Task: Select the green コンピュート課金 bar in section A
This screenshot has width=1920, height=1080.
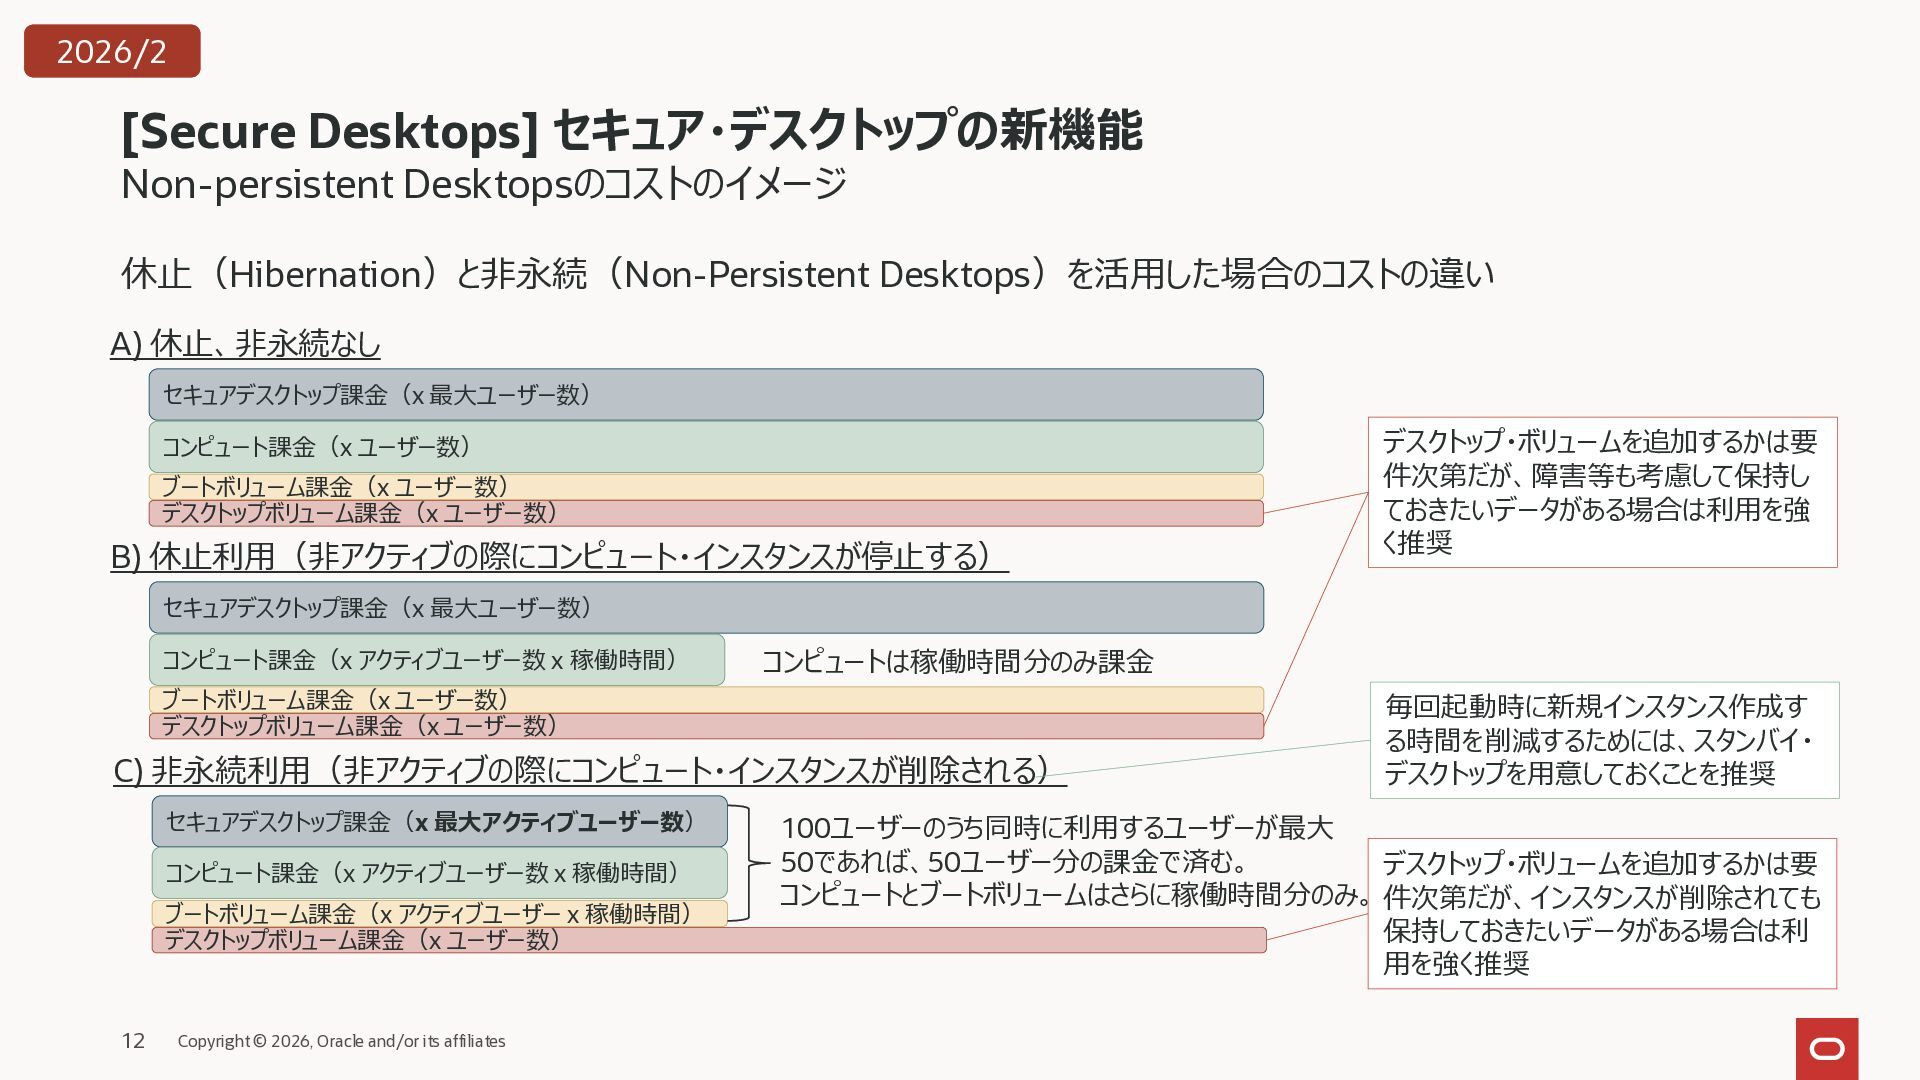Action: click(705, 447)
